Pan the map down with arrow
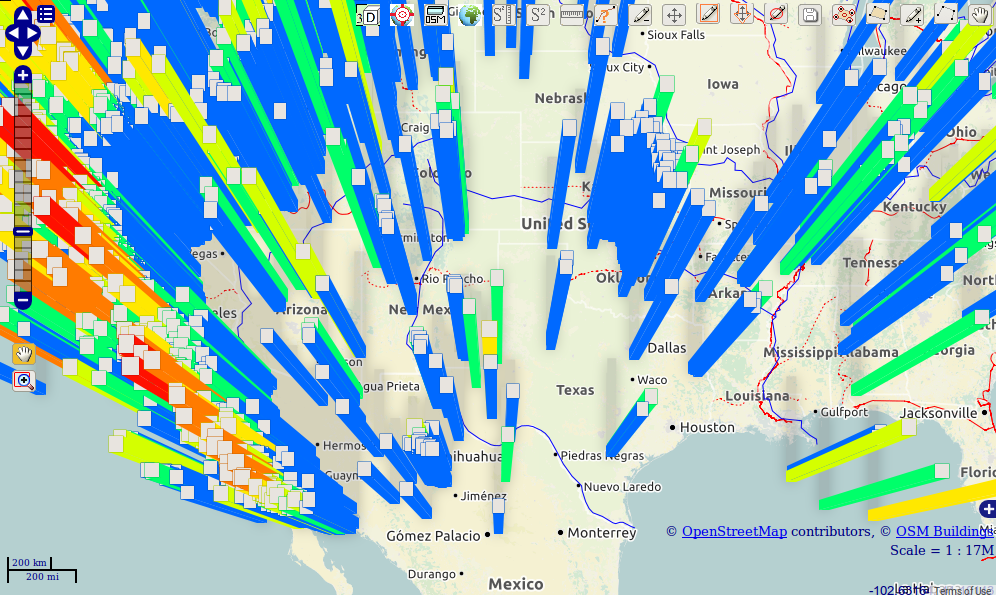Screen dimensions: 996x595 pyautogui.click(x=22, y=51)
